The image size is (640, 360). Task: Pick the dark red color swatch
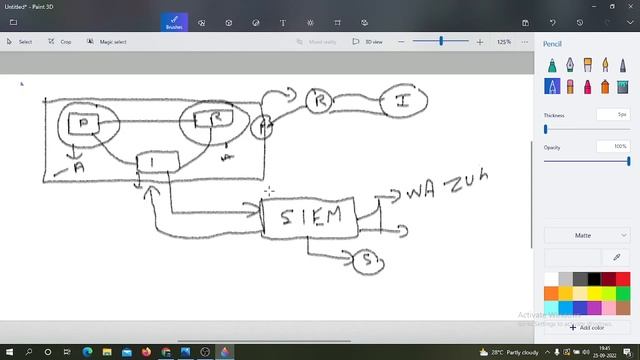pos(609,279)
